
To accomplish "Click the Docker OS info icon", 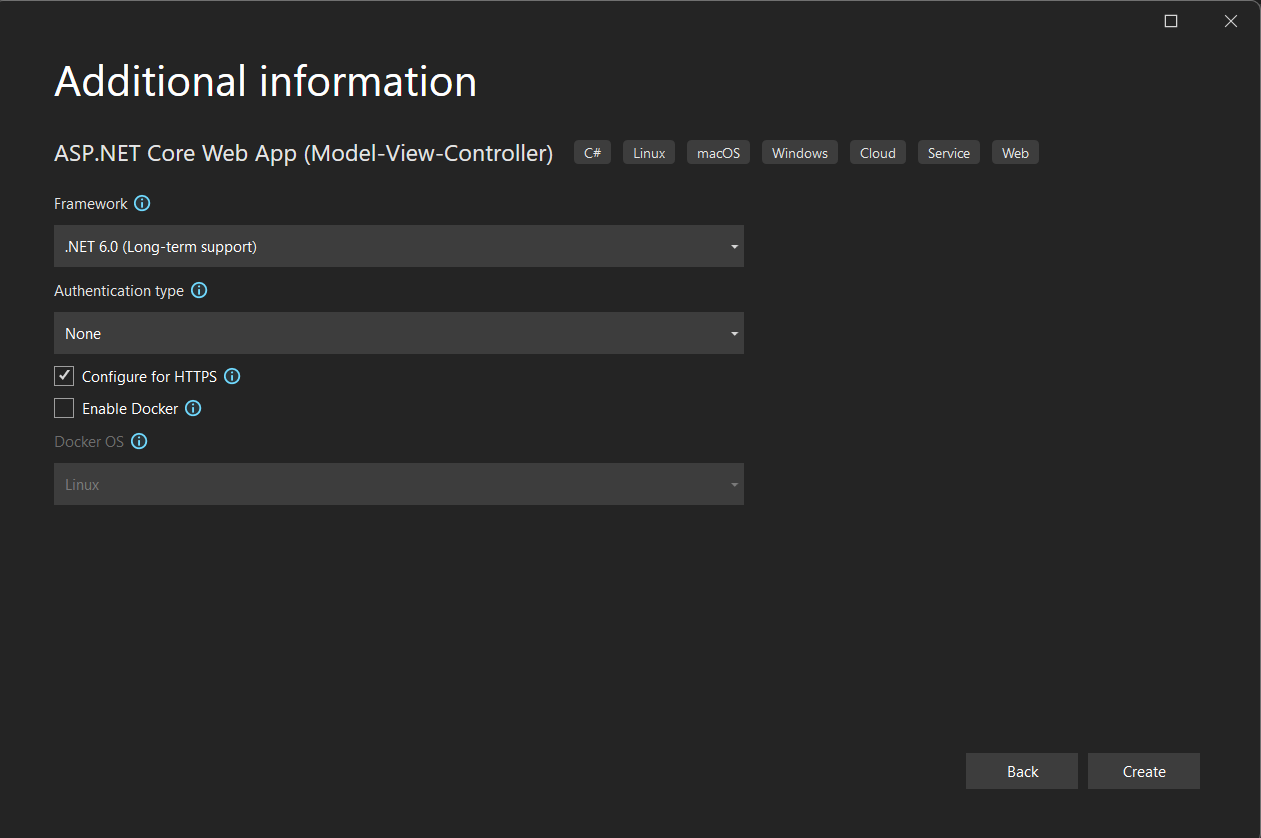I will (139, 441).
